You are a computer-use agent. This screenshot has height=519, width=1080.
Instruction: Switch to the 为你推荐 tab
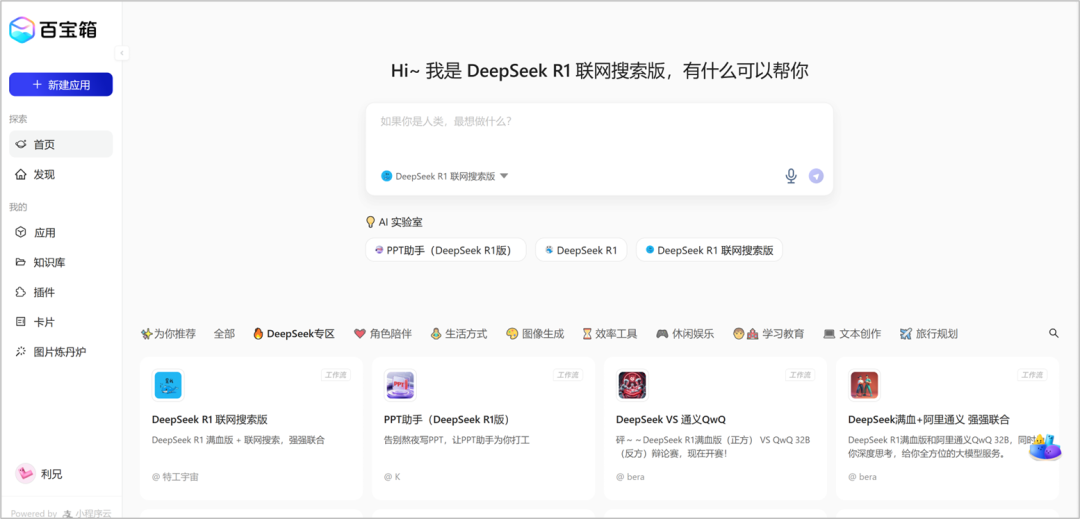pos(168,334)
